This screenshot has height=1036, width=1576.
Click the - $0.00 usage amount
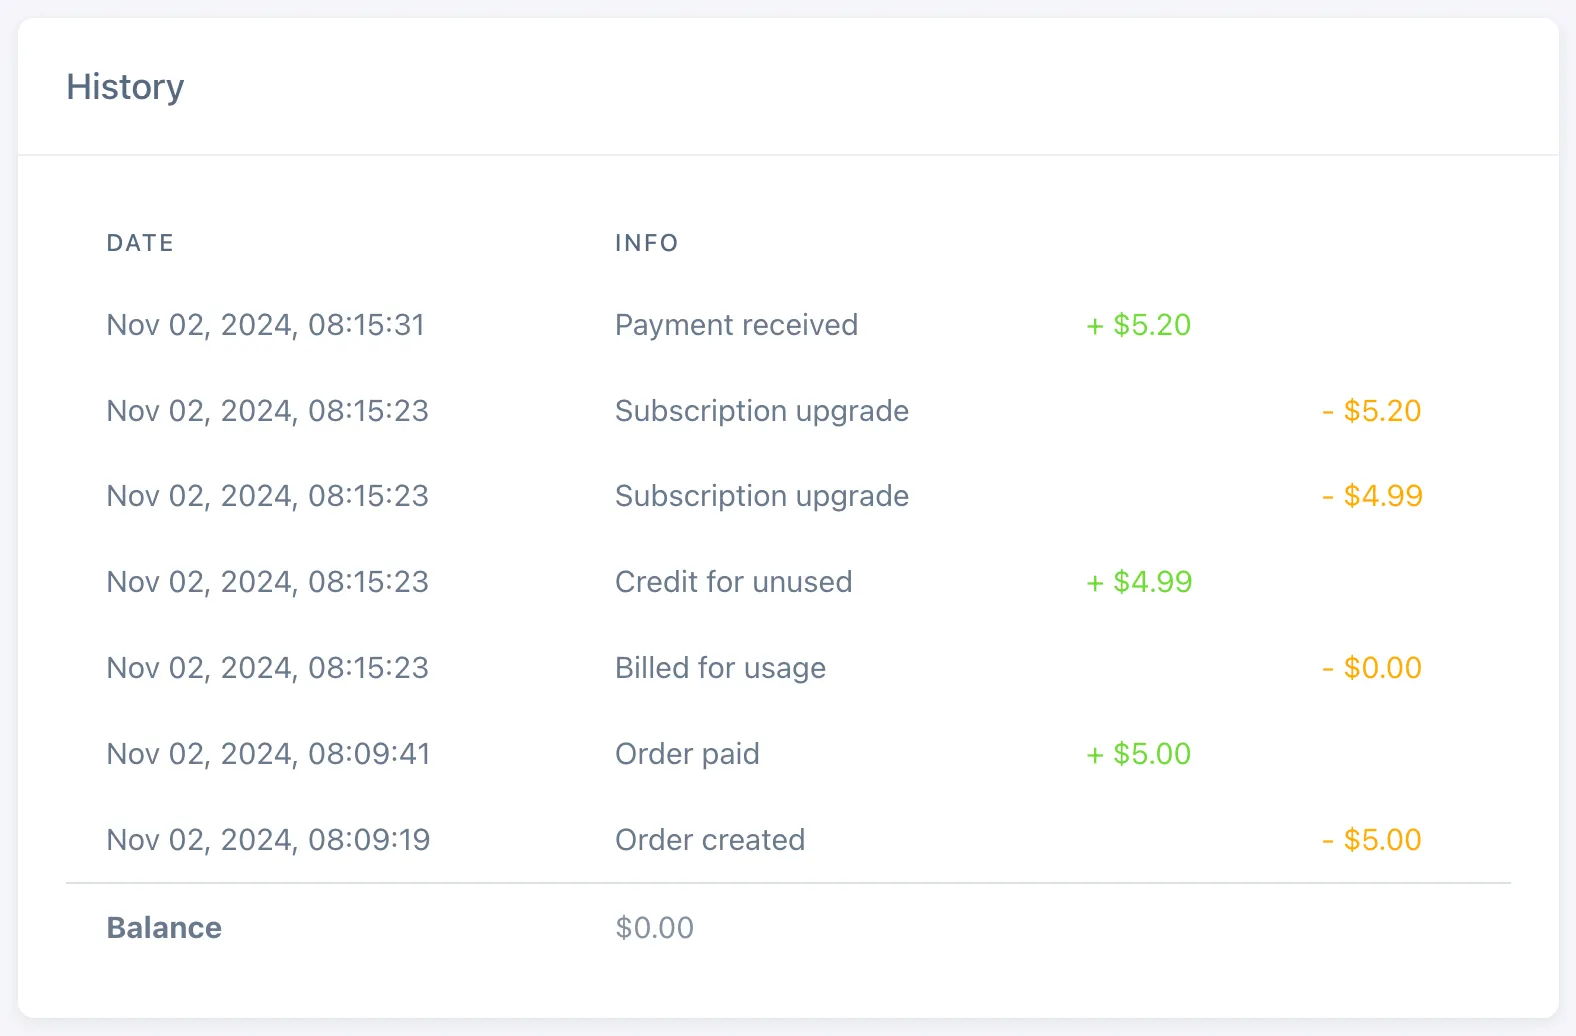[1371, 668]
